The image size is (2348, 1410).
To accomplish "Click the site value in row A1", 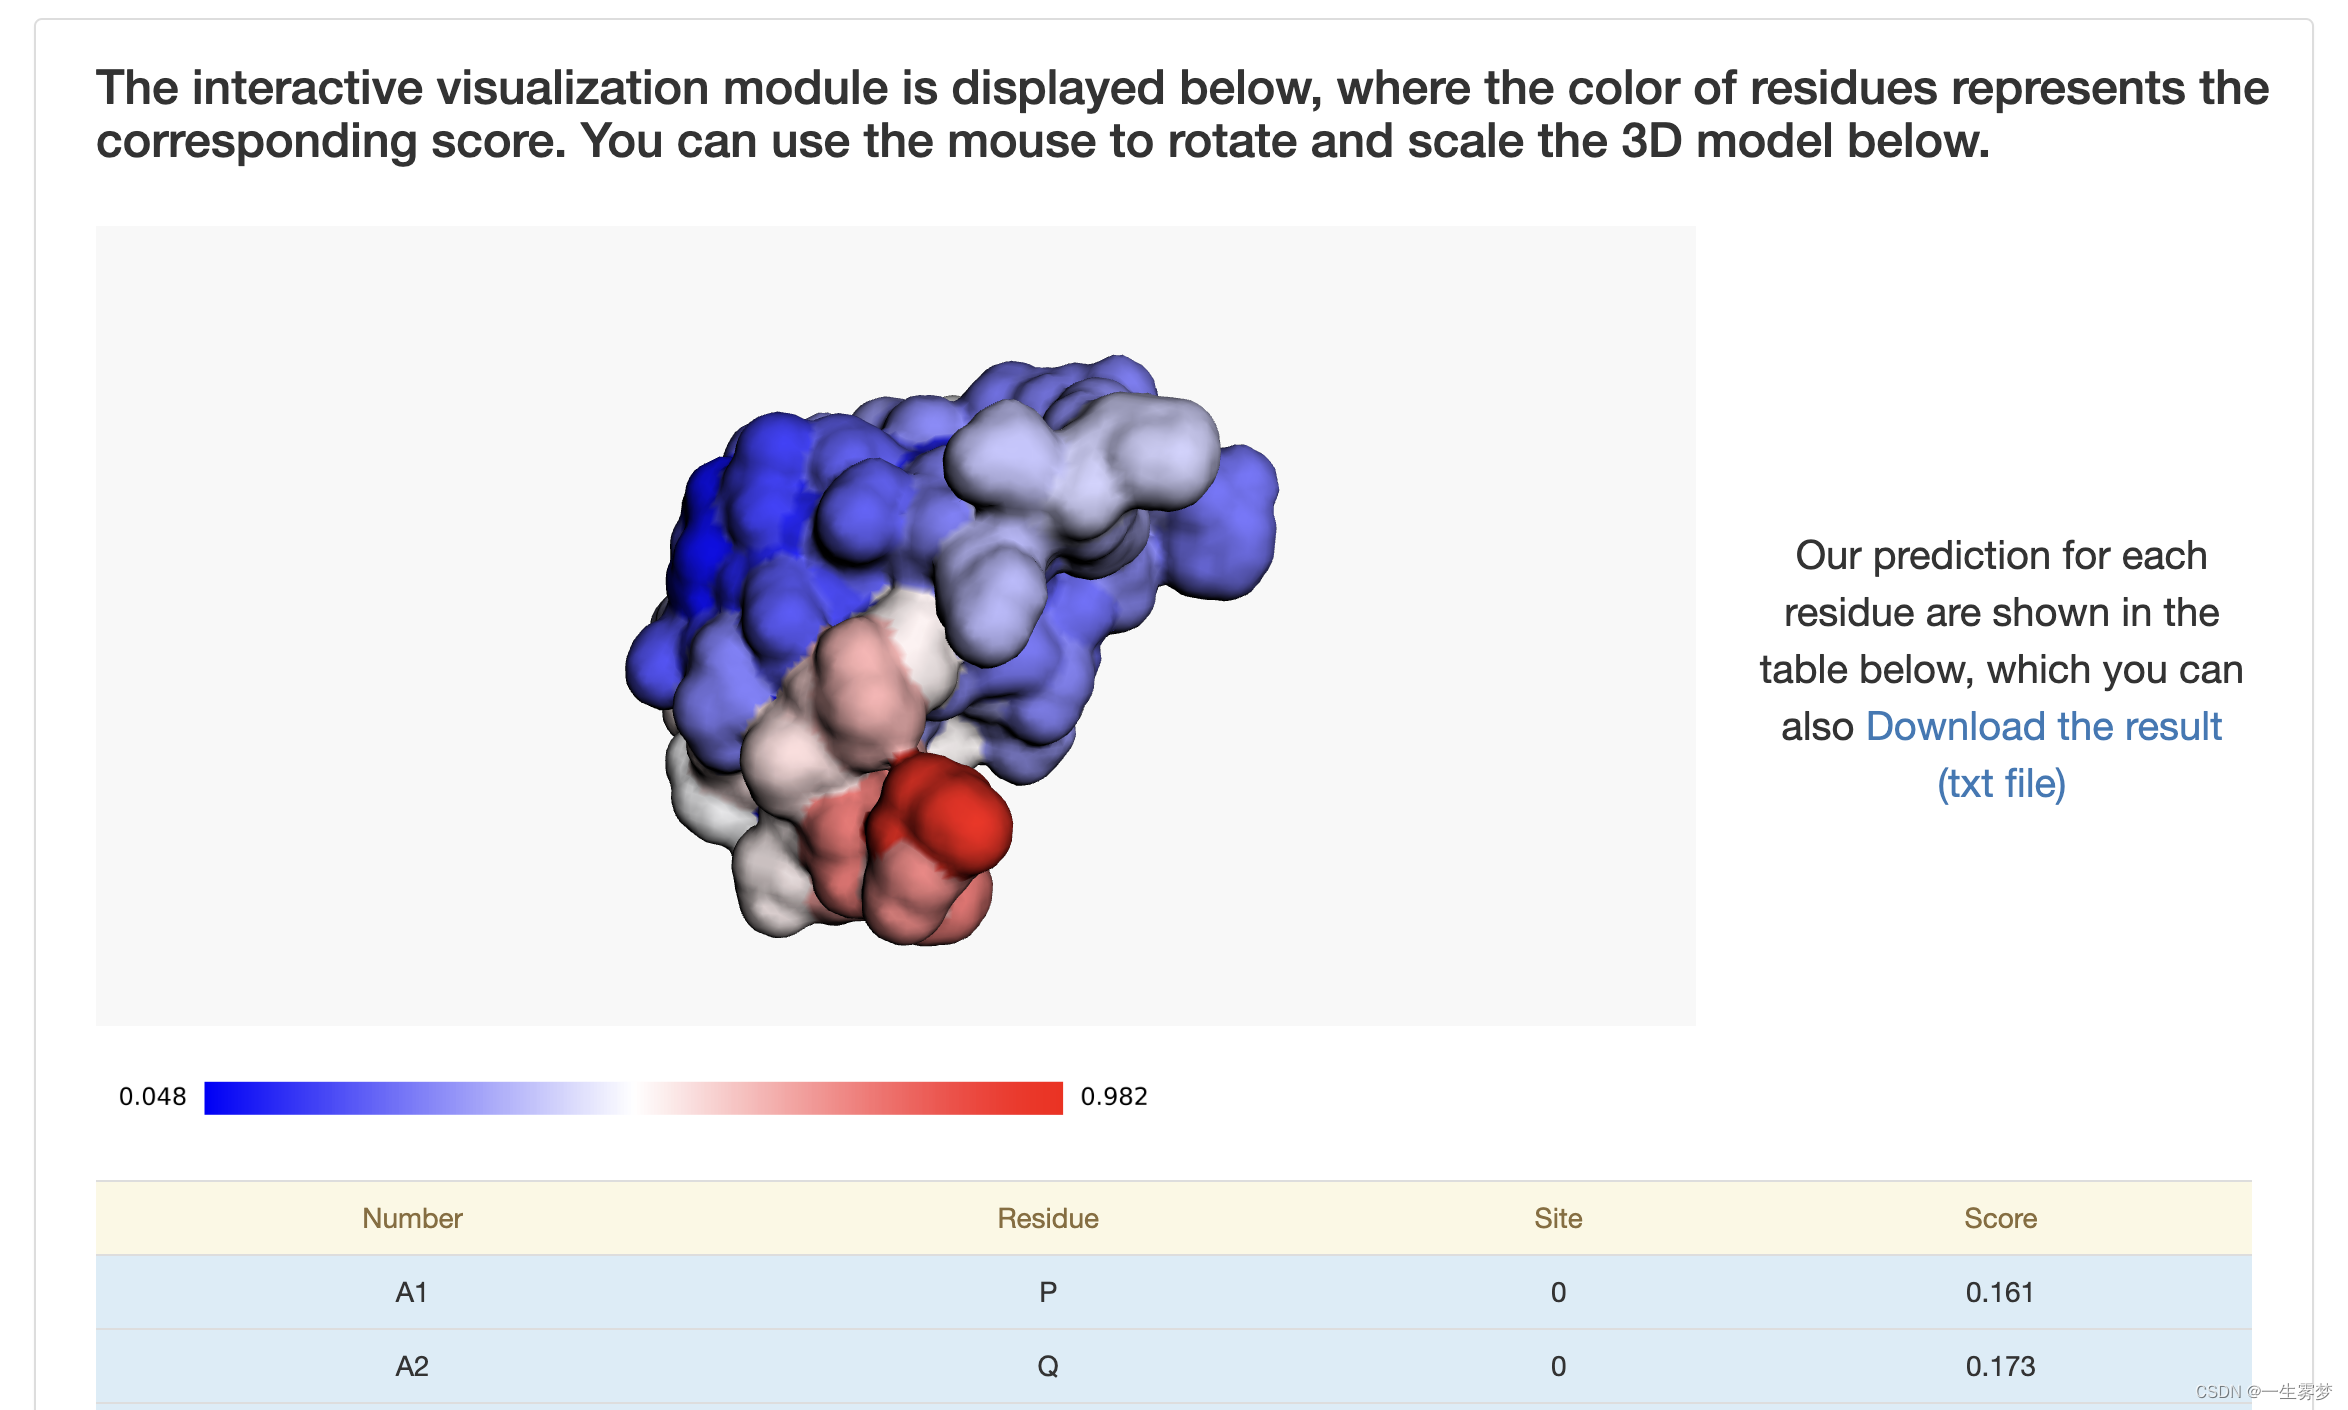I will [x=1558, y=1292].
